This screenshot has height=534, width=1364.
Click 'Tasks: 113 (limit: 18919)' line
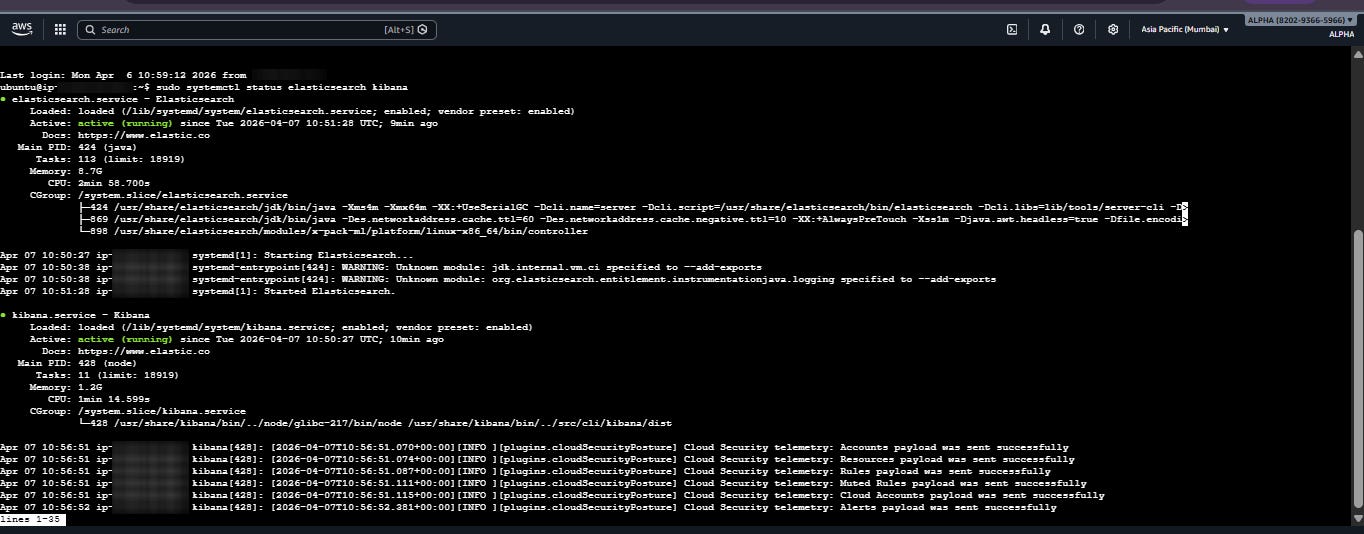tap(110, 159)
